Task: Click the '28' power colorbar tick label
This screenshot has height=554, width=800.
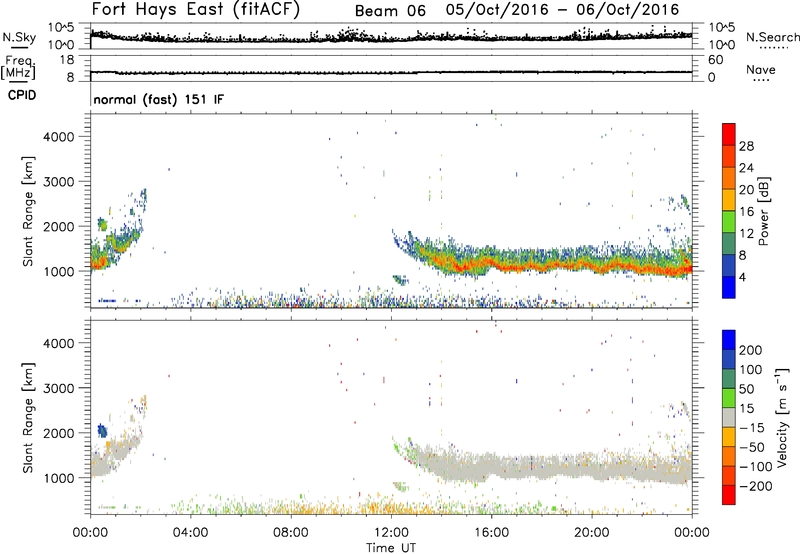Action: point(746,146)
